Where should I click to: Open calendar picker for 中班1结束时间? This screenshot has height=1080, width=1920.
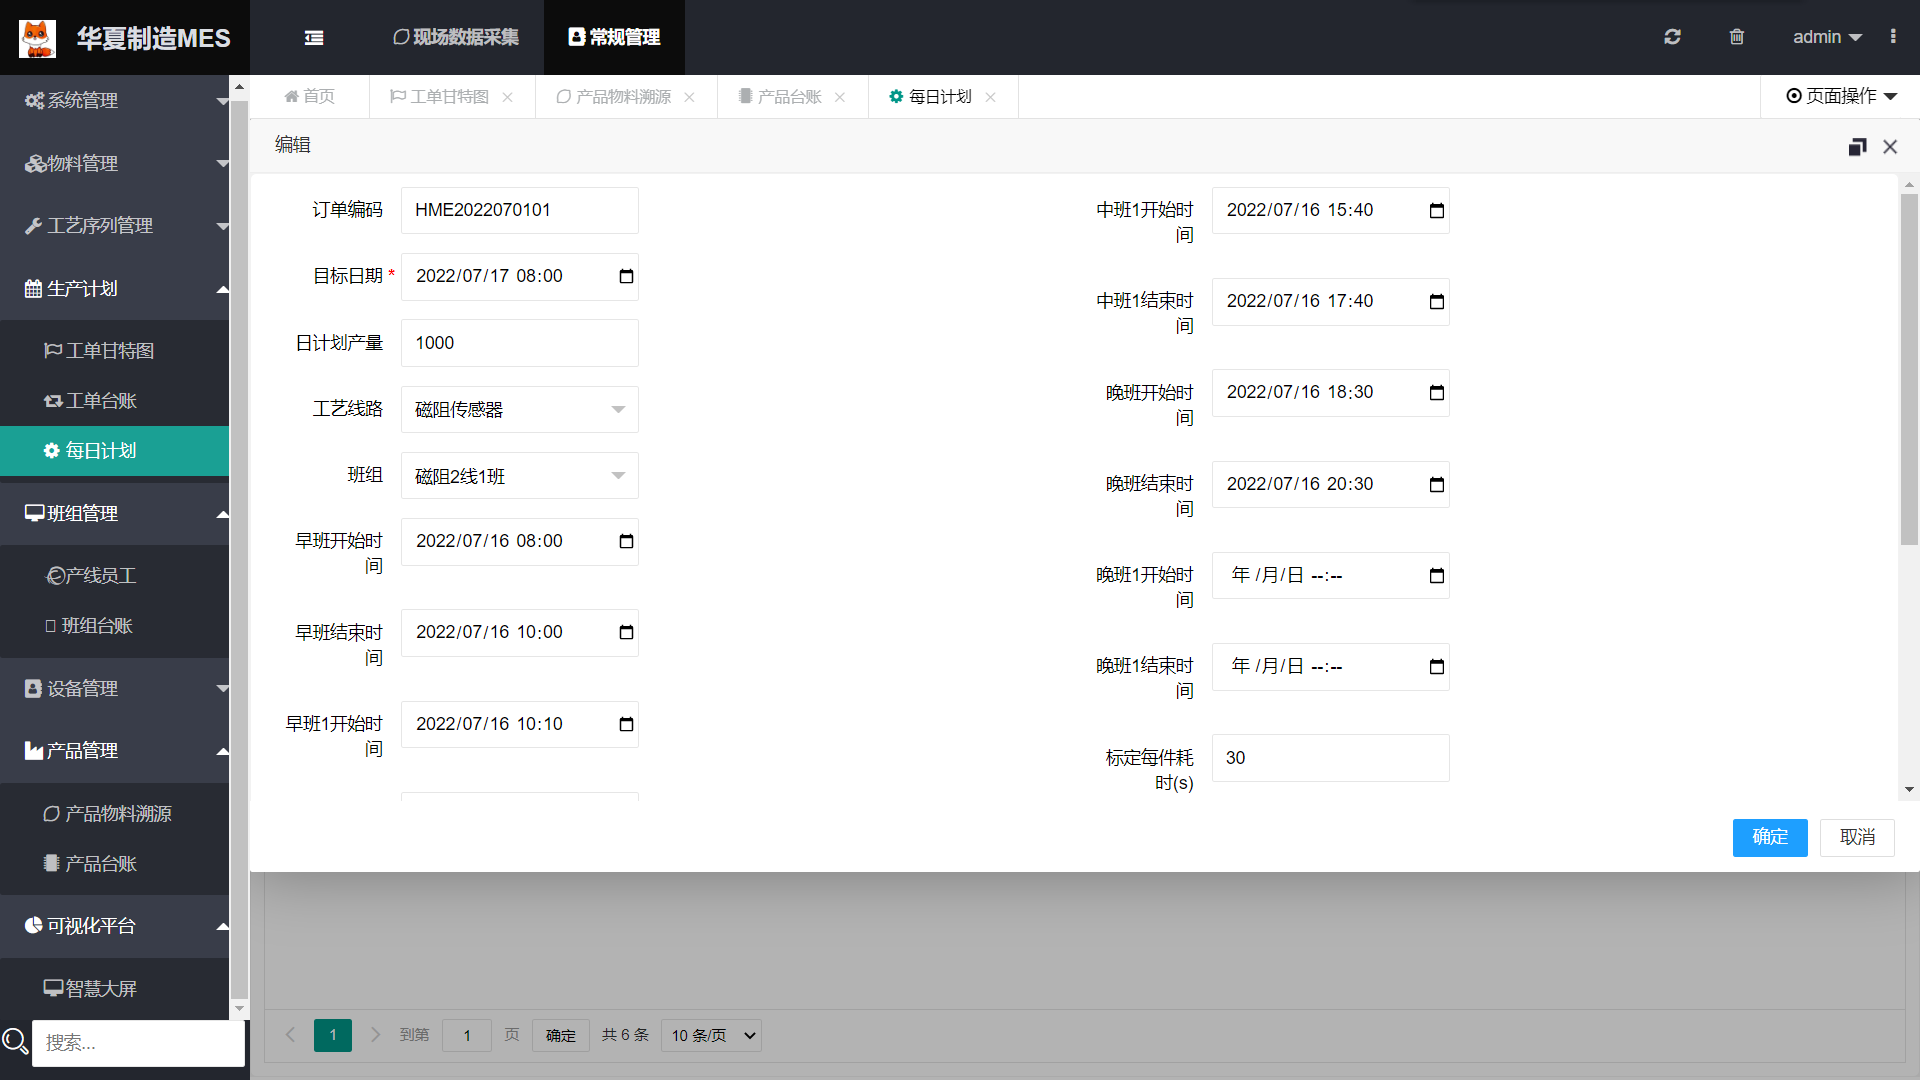(x=1437, y=302)
